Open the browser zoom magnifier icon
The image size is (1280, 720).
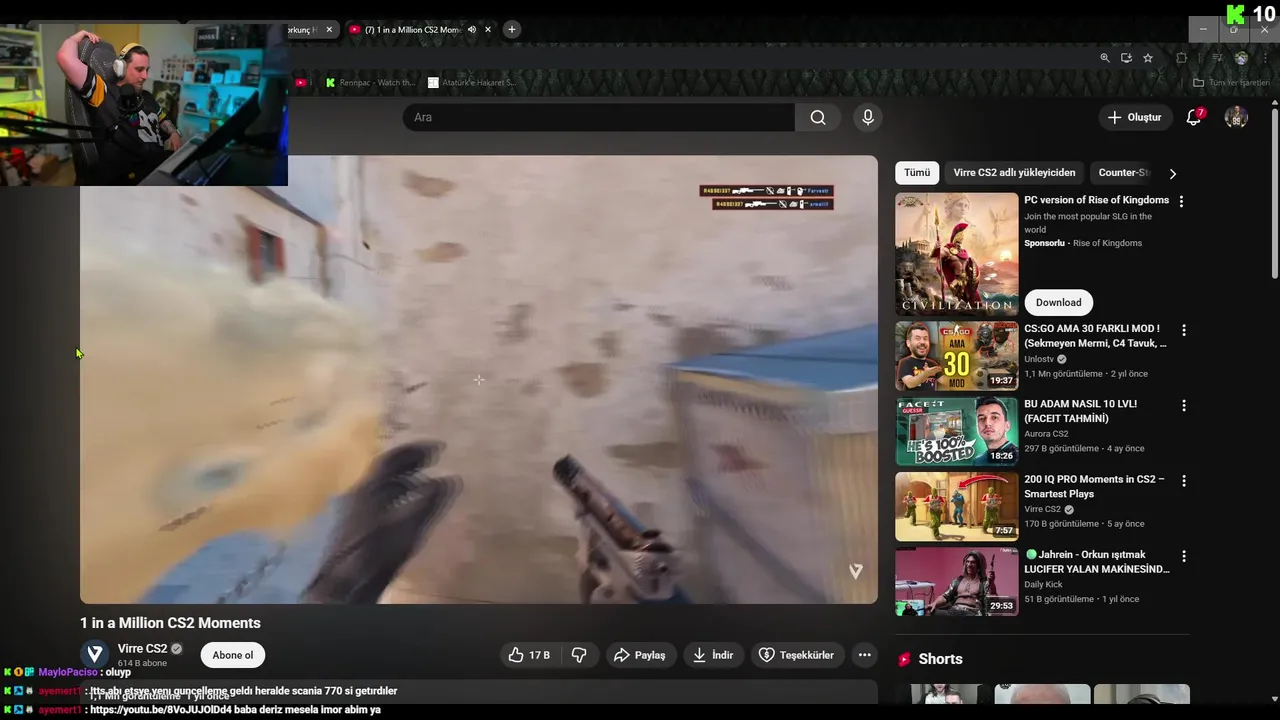point(1105,58)
